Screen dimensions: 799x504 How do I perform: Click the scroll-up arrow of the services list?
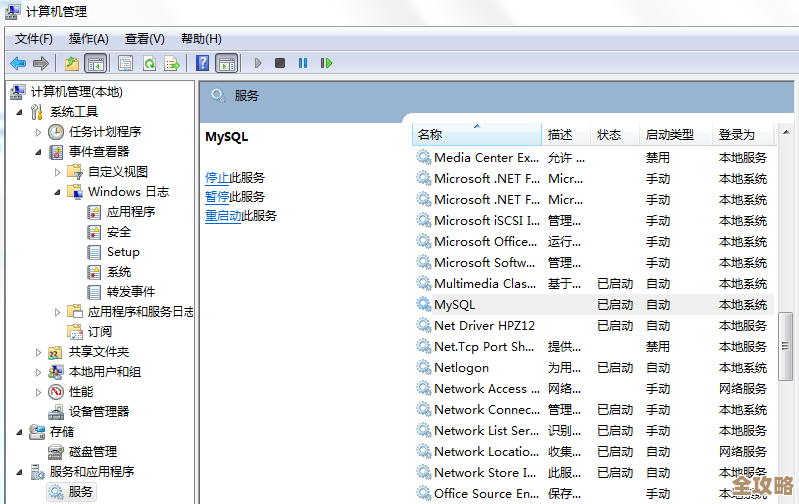786,132
